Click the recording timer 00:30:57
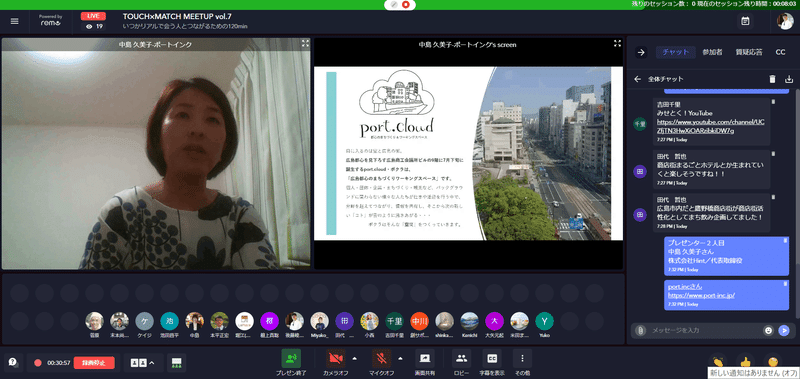This screenshot has width=800, height=379. [x=59, y=363]
